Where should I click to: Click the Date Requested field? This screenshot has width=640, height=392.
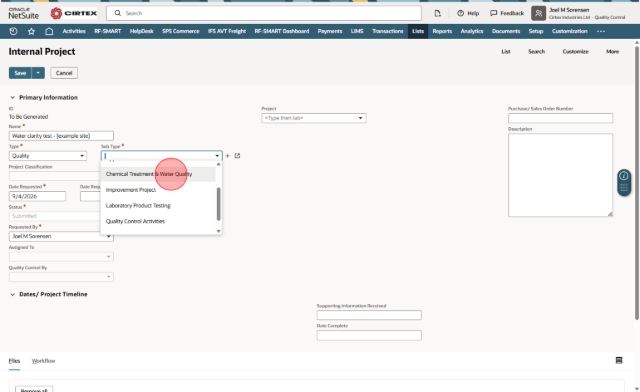click(x=37, y=196)
